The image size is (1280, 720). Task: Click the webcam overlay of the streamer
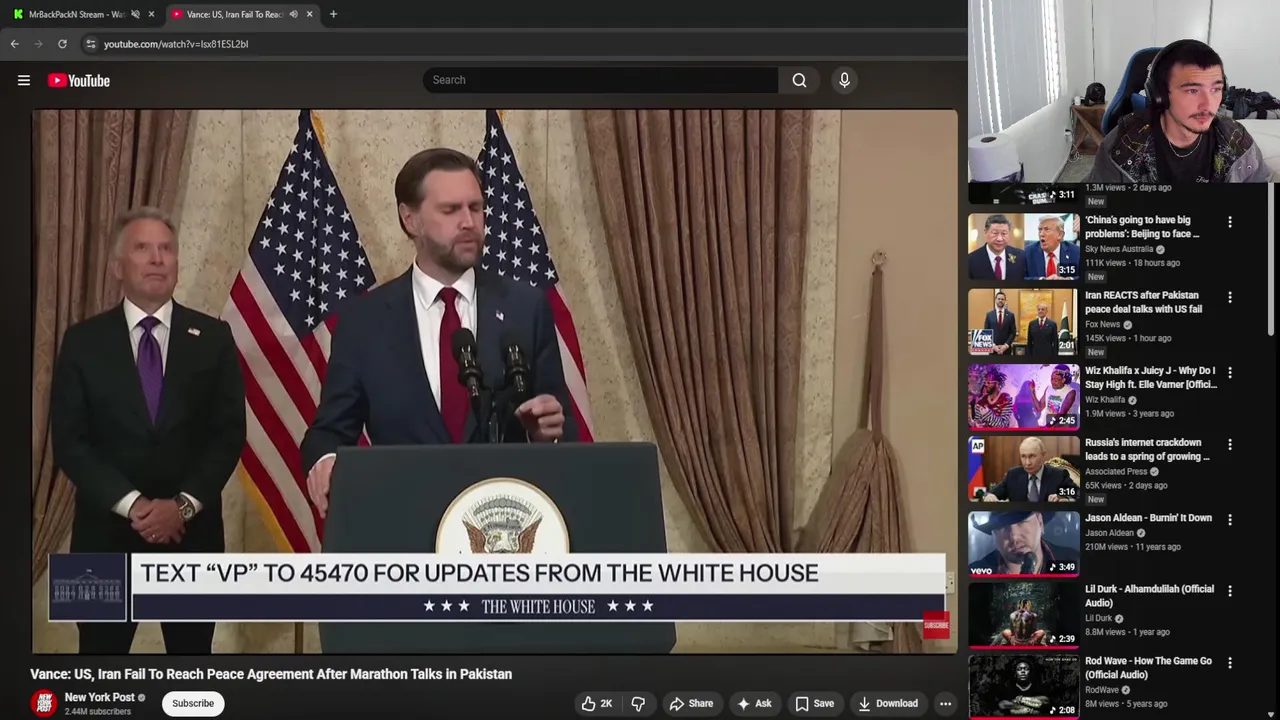pos(1124,91)
